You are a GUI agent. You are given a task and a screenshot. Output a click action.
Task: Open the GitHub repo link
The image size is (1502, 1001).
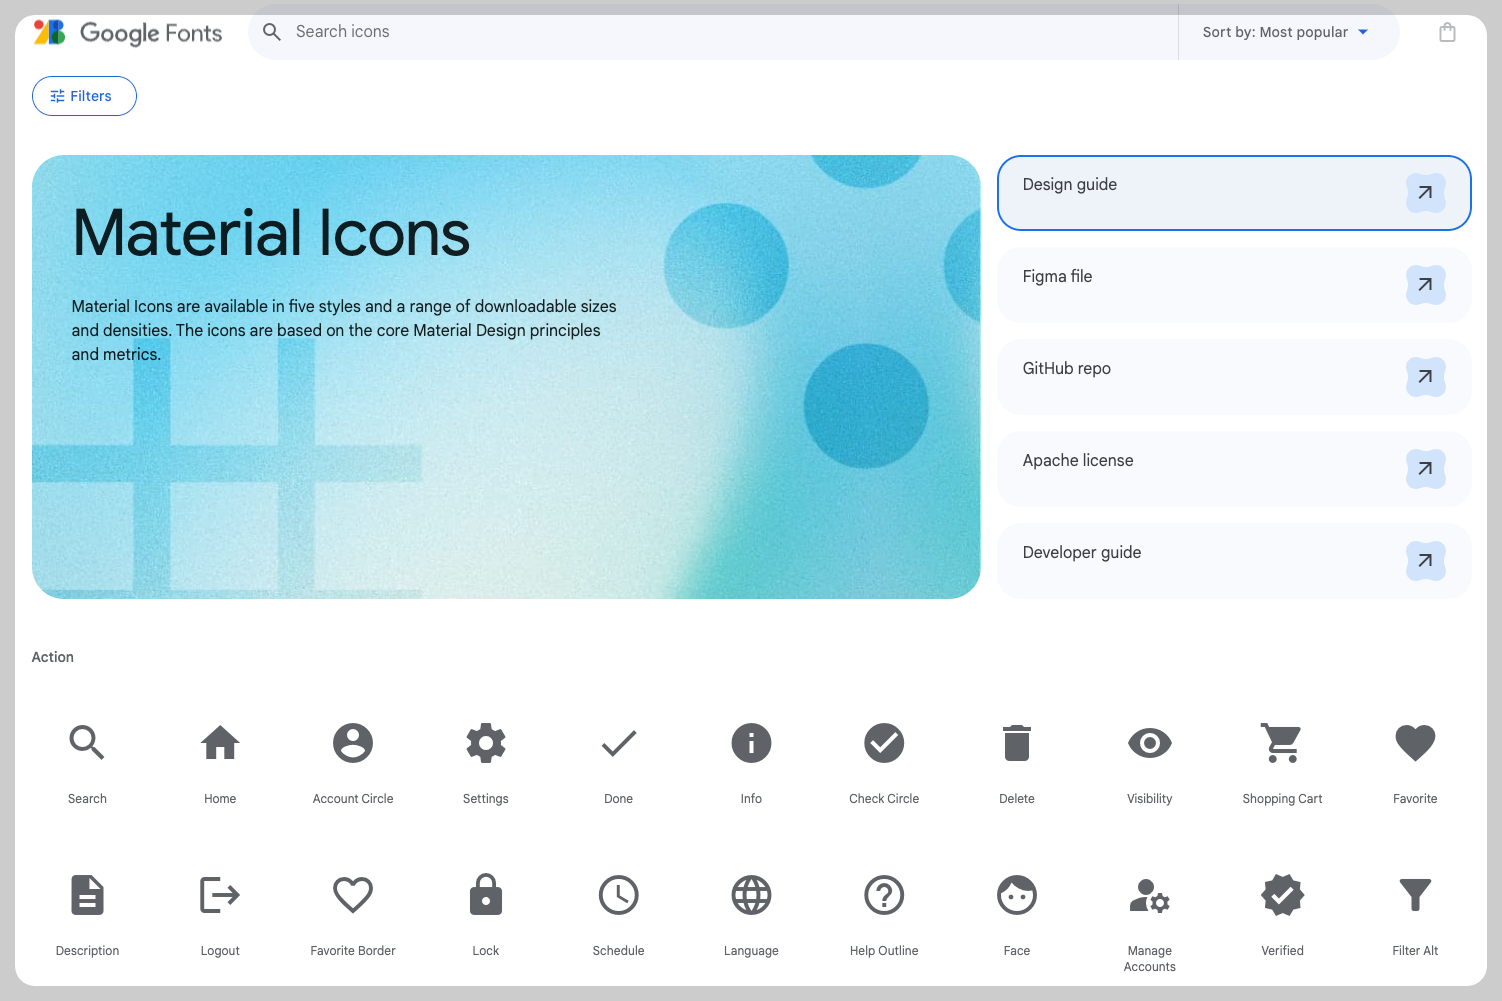click(x=1234, y=377)
